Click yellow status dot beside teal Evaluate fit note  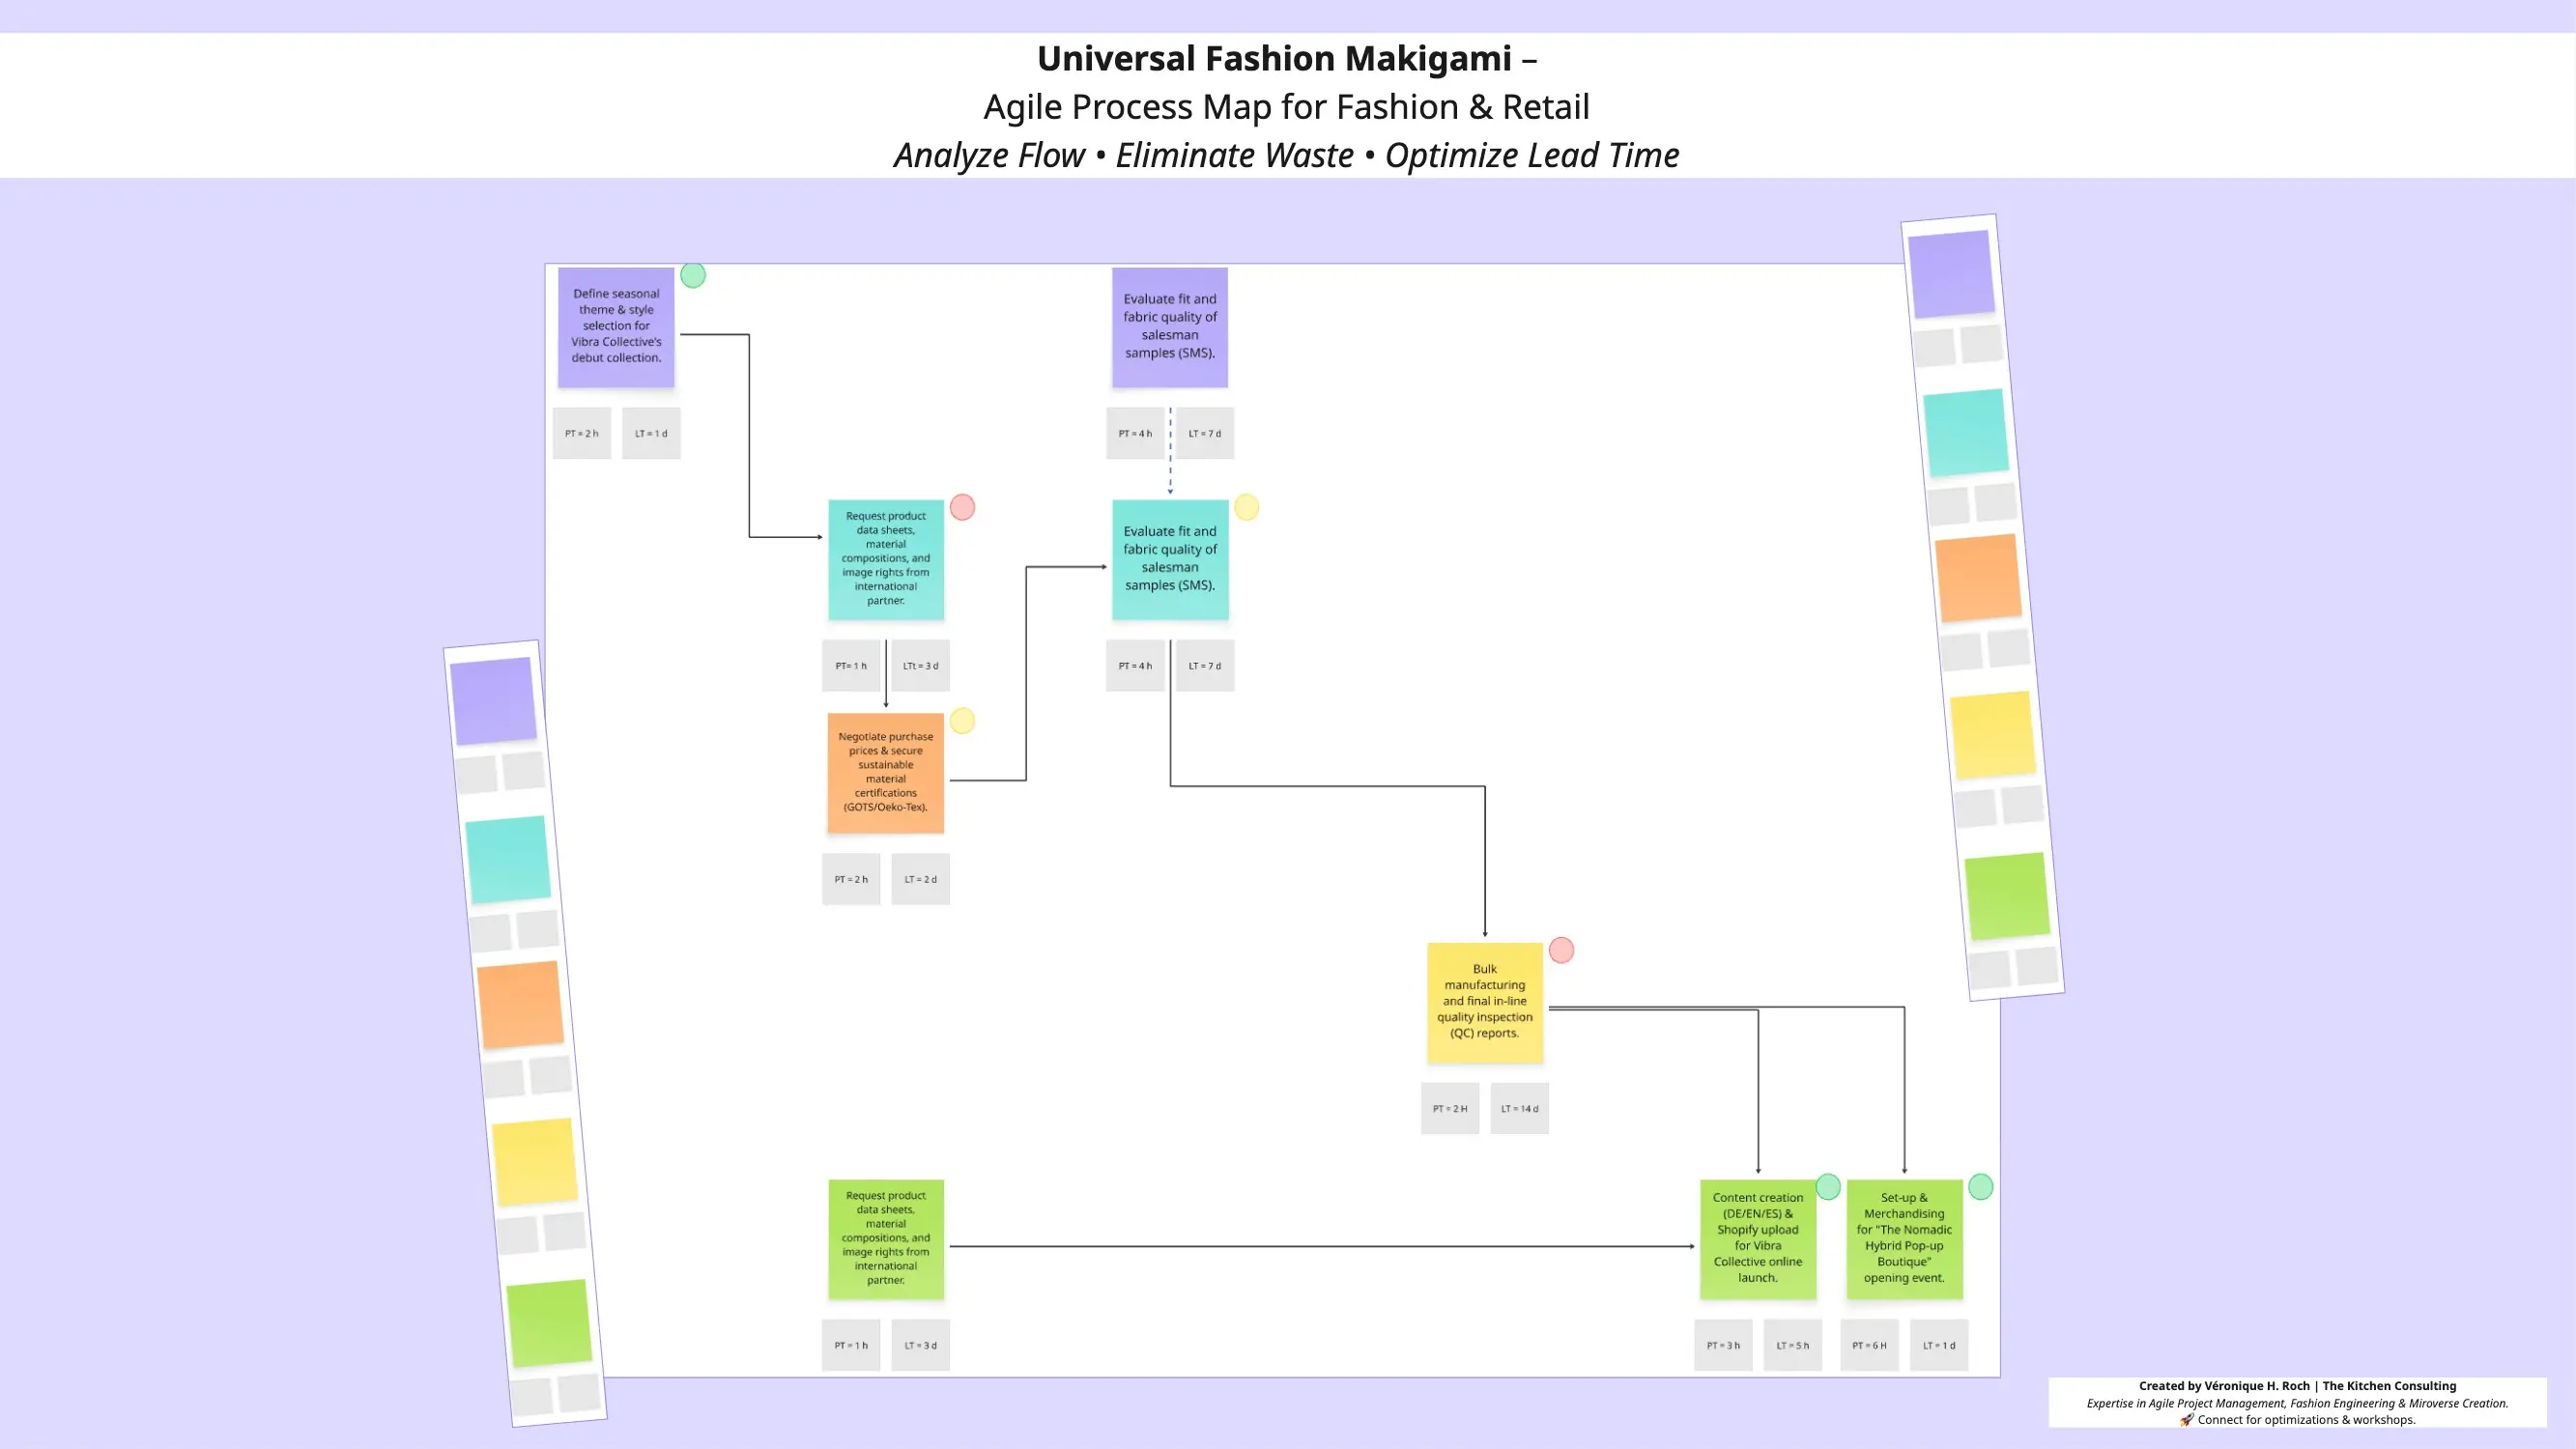1246,507
